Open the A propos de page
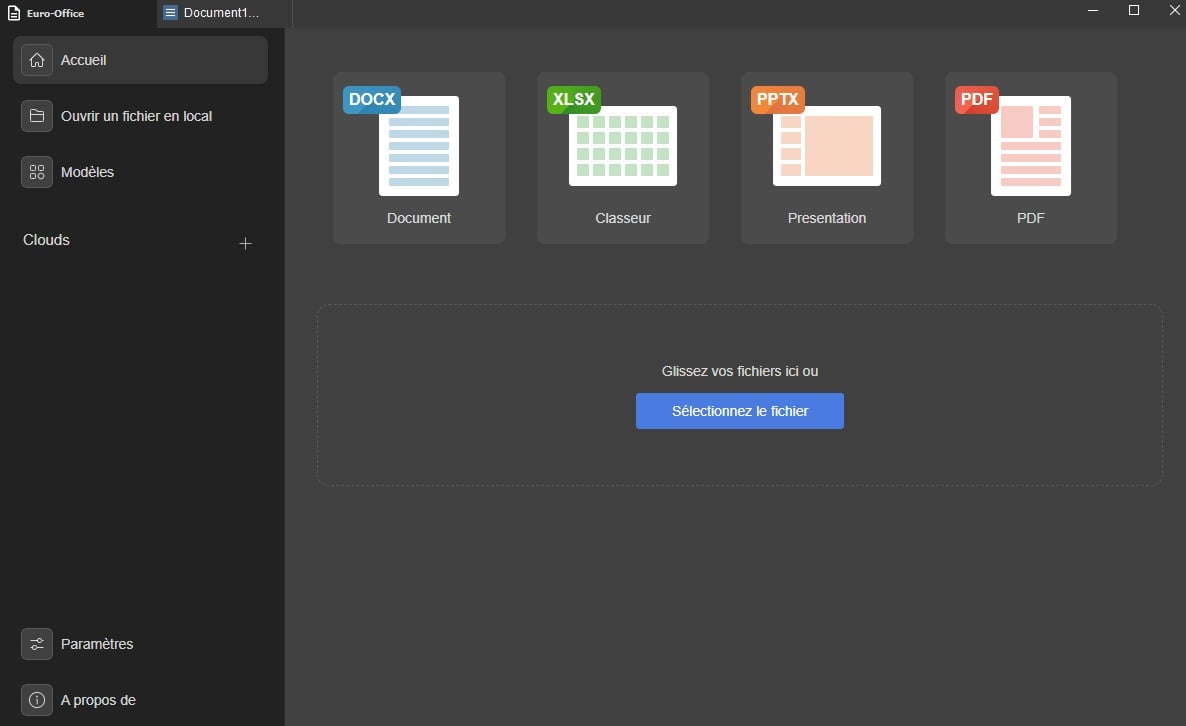 pos(141,700)
